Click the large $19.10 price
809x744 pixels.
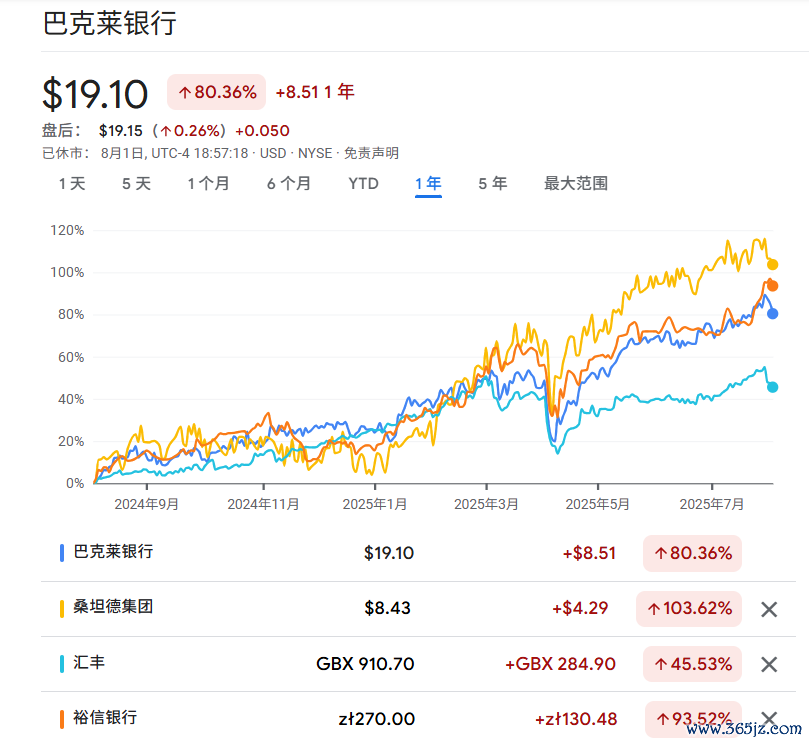95,94
